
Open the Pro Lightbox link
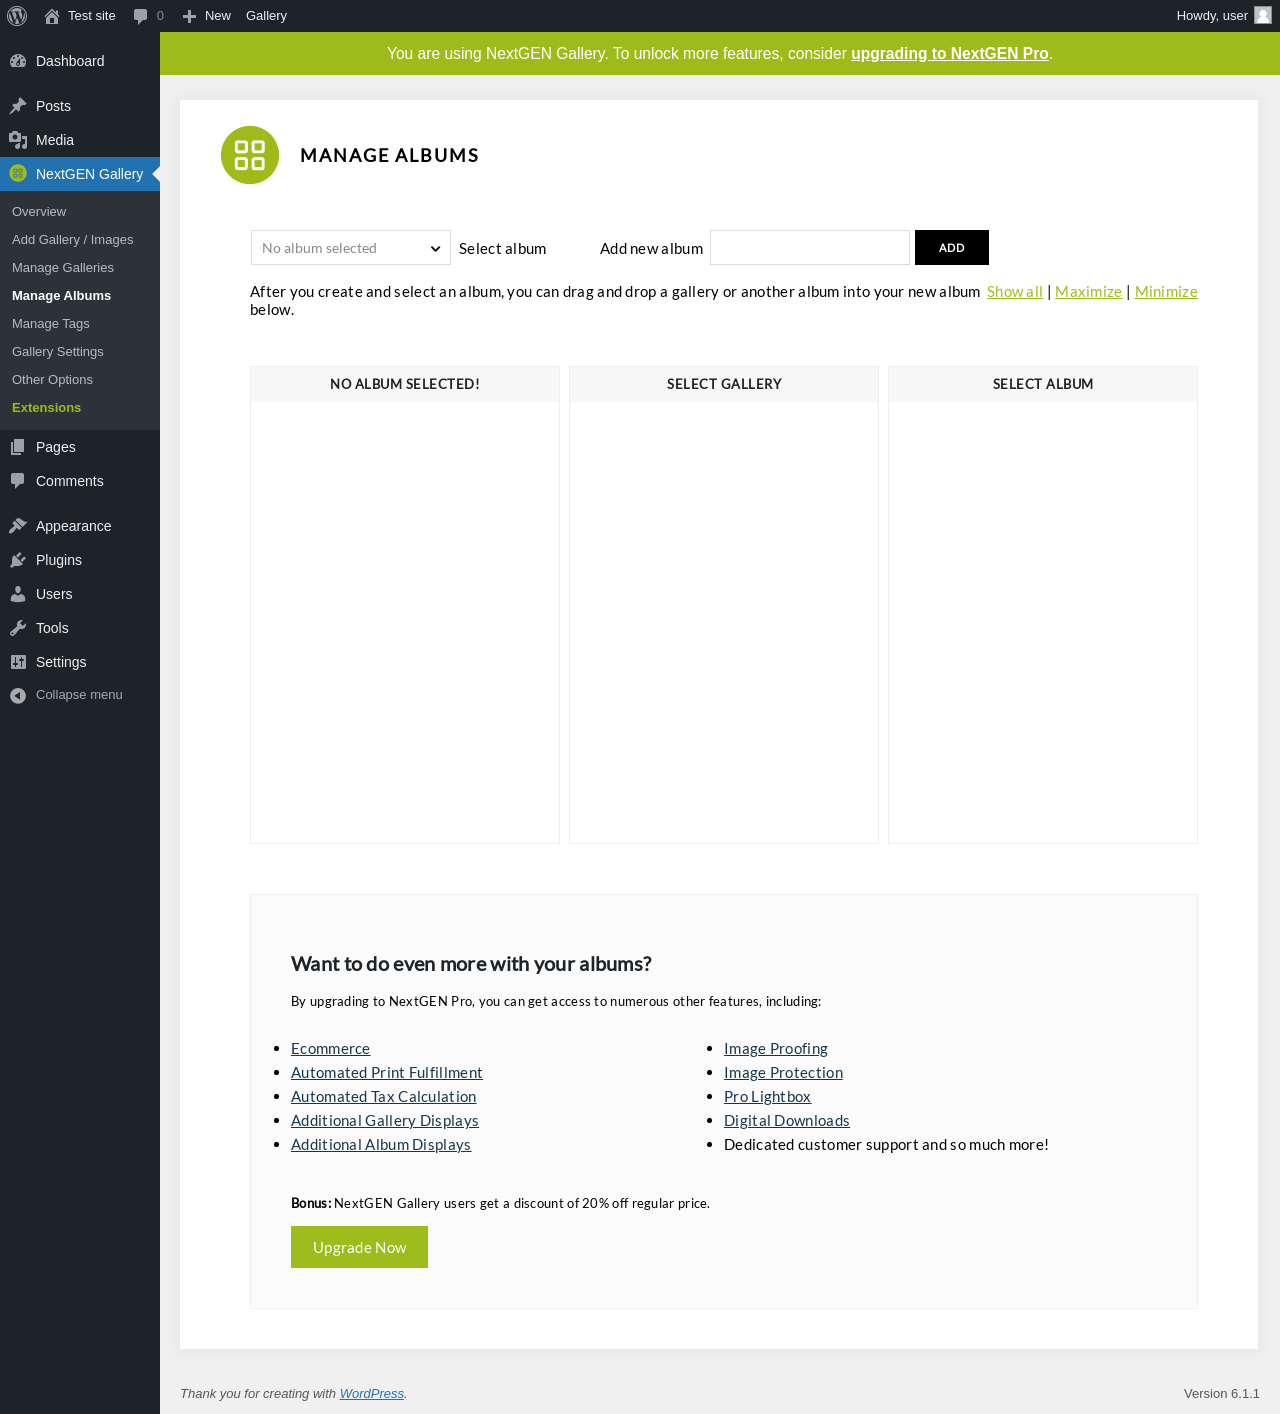(x=767, y=1097)
